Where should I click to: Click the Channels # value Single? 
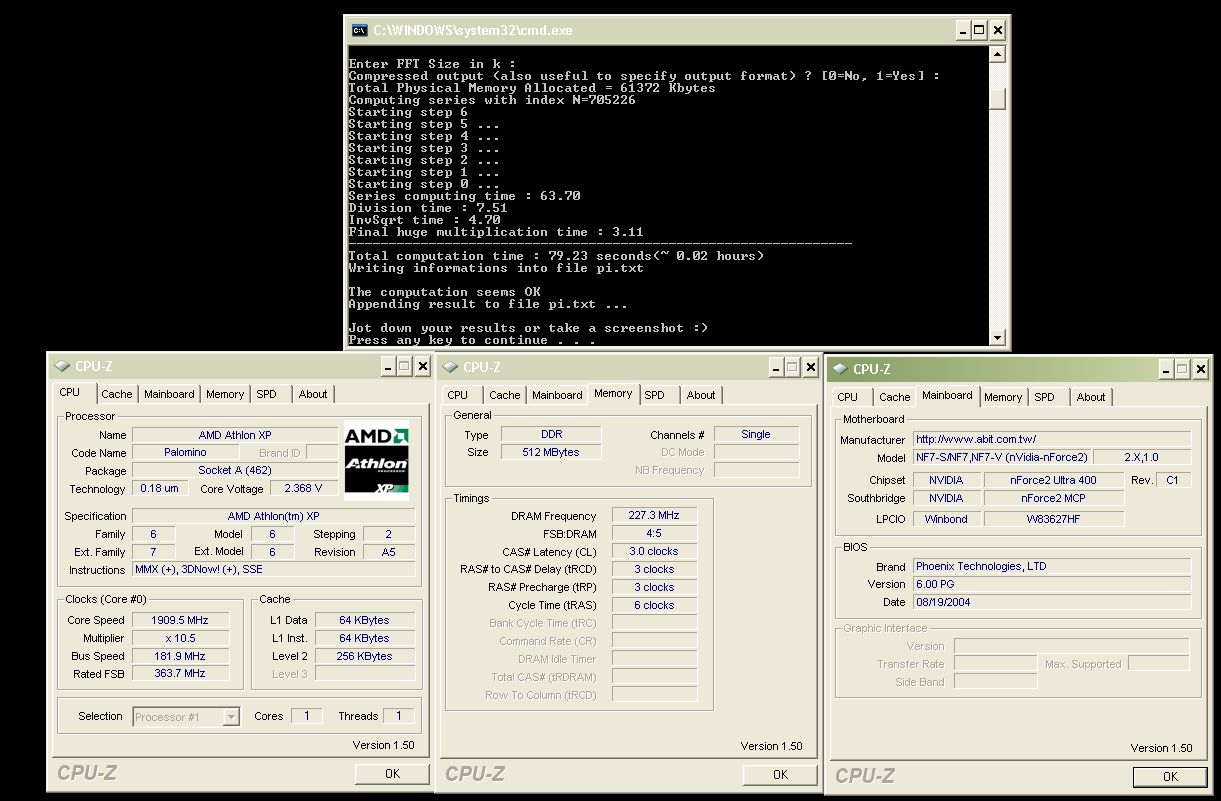point(756,434)
